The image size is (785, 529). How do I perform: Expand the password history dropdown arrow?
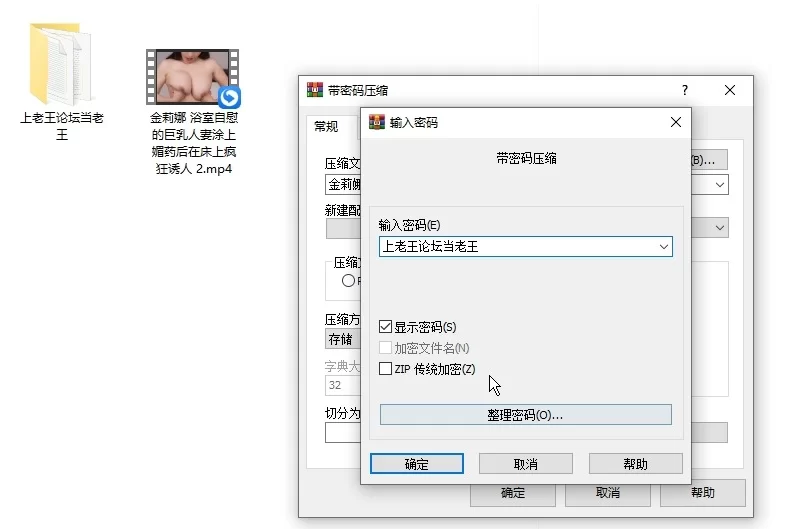[x=663, y=247]
